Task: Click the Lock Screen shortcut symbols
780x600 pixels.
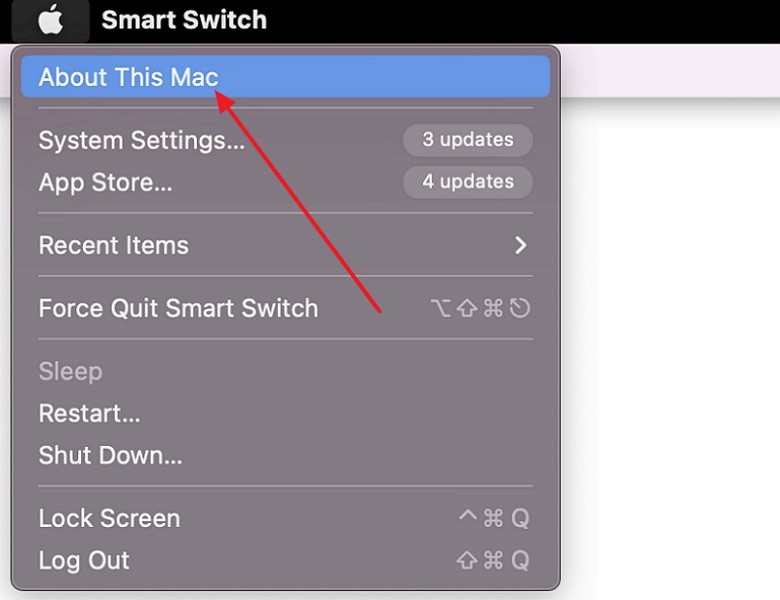Action: click(x=493, y=518)
